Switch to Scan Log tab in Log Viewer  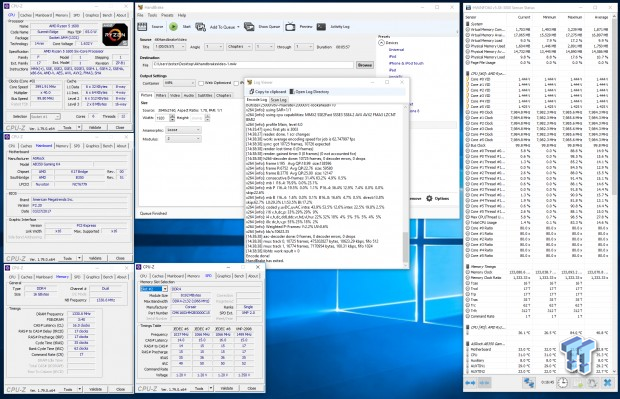click(278, 100)
